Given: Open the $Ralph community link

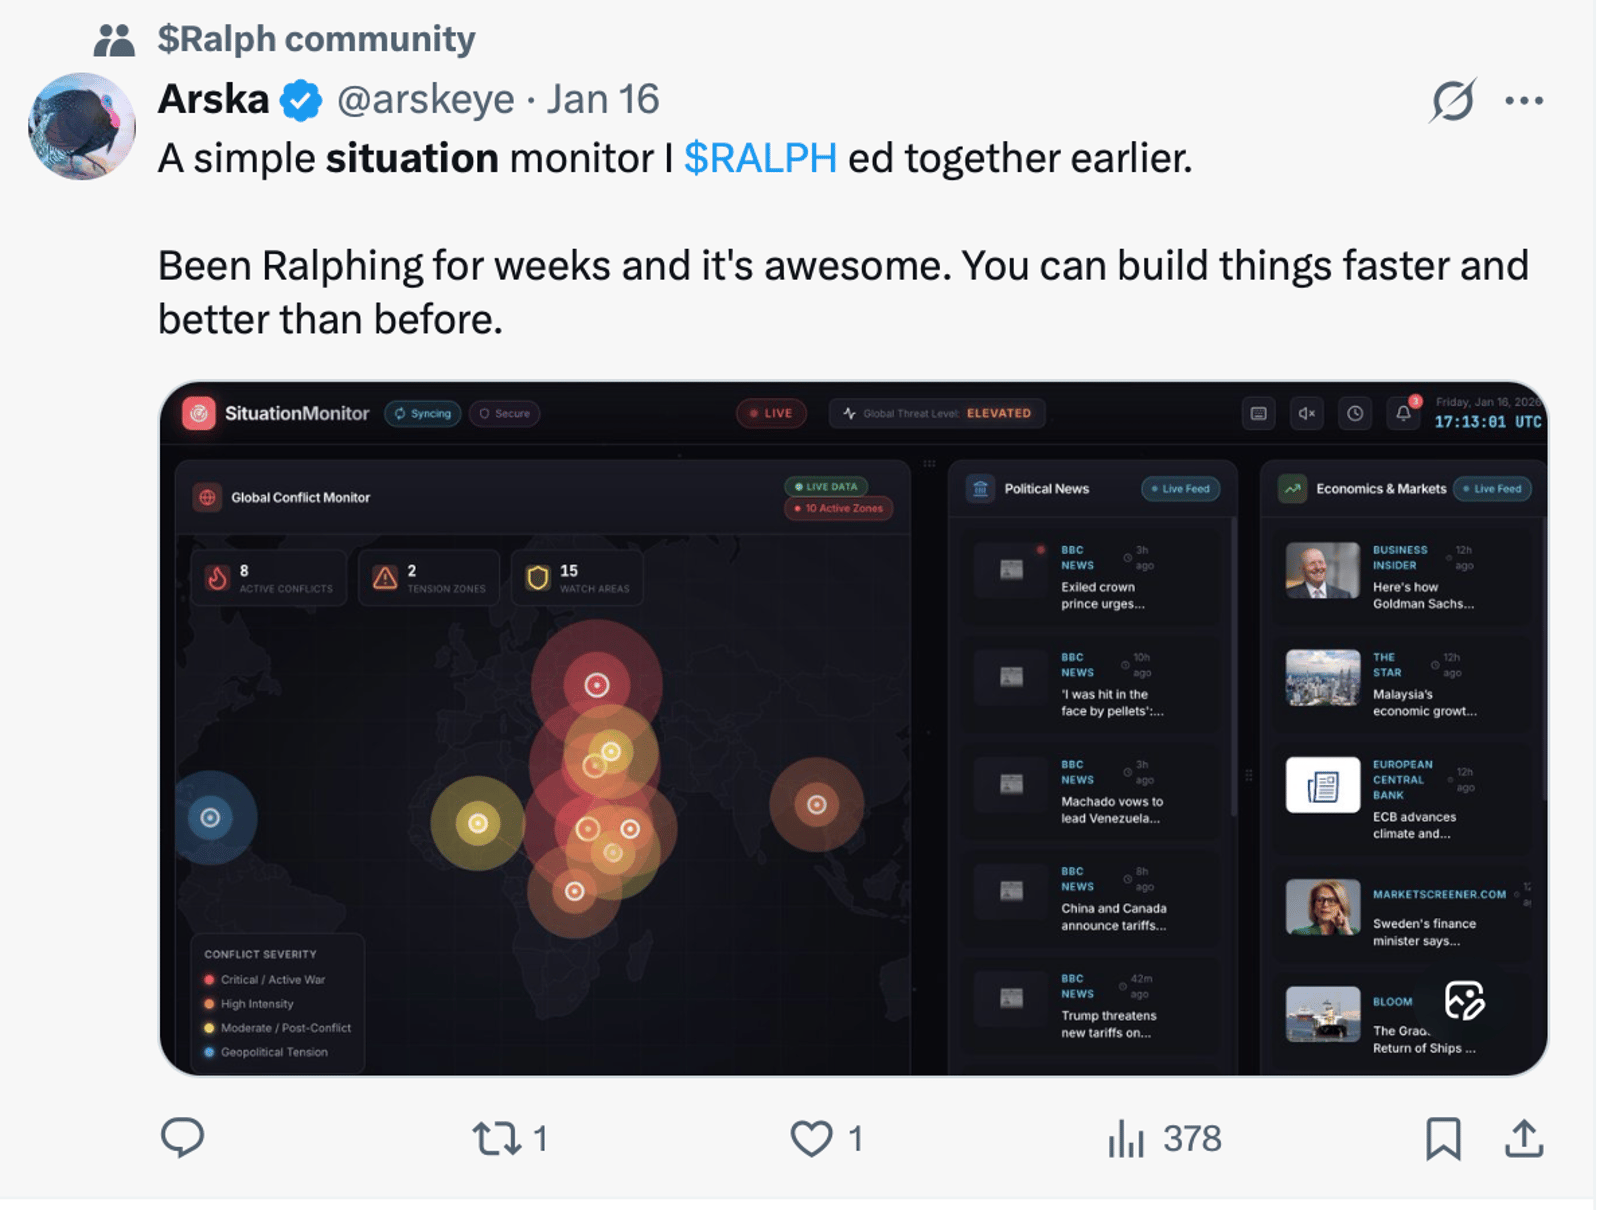Looking at the screenshot, I should [316, 39].
